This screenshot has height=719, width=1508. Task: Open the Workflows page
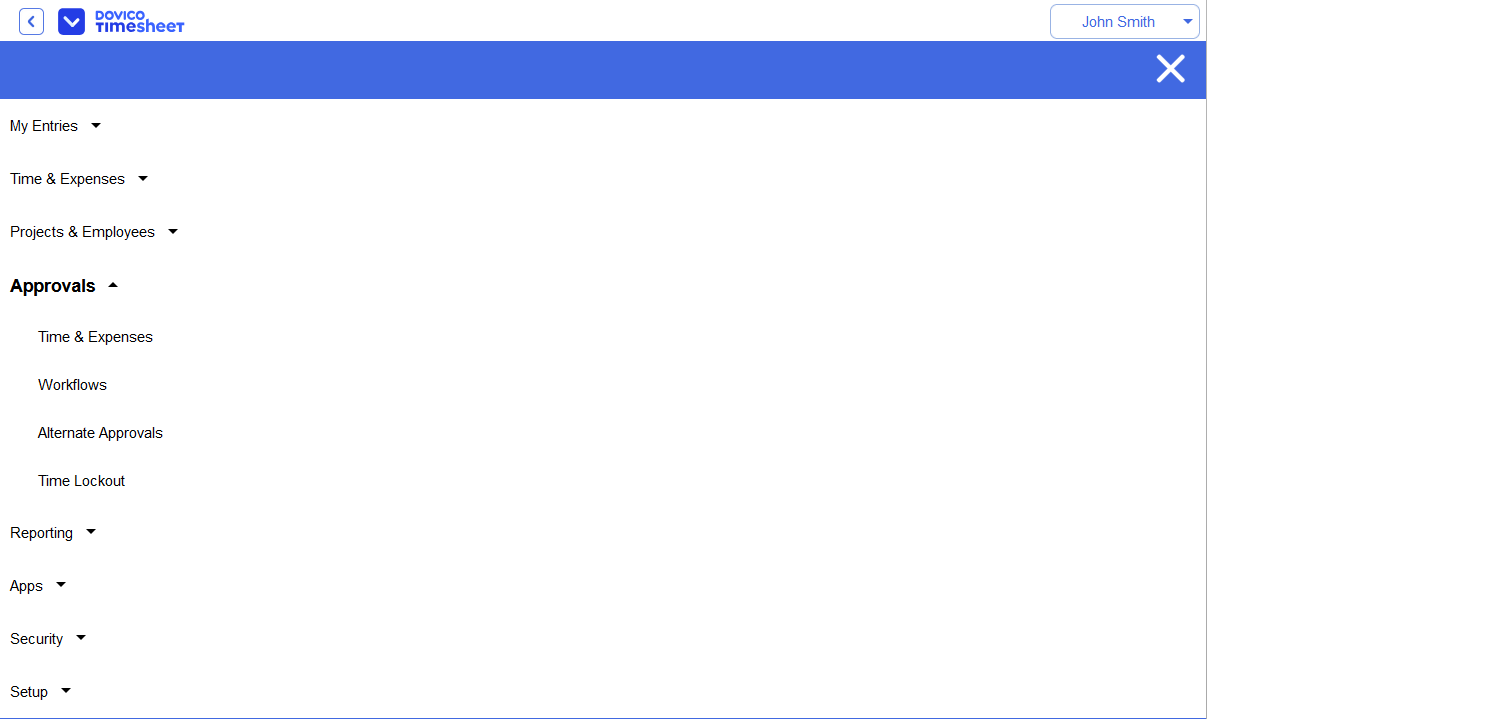[72, 385]
